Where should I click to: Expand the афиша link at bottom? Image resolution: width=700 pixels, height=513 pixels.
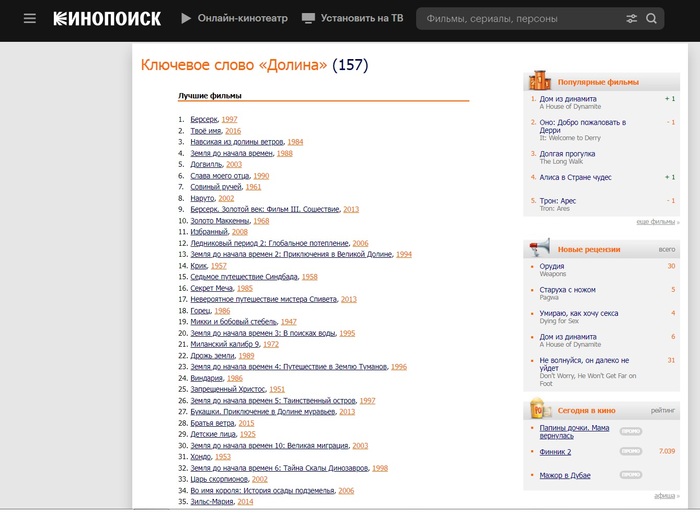pyautogui.click(x=664, y=496)
